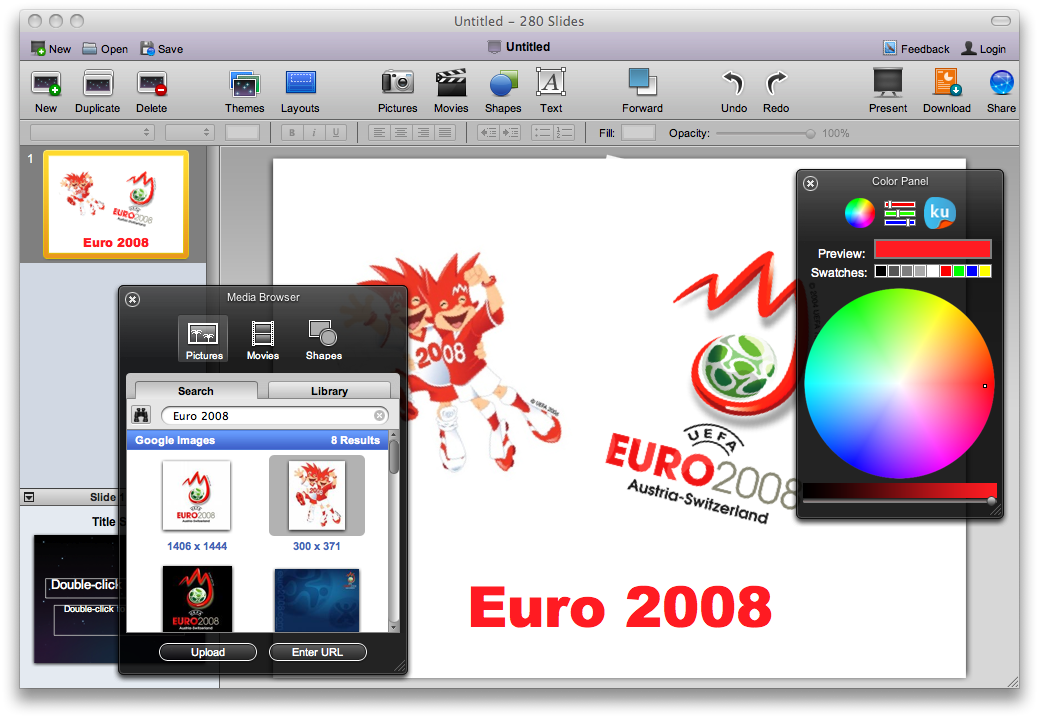Pick the blue swatch
The width and height of the screenshot is (1039, 718).
[971, 271]
